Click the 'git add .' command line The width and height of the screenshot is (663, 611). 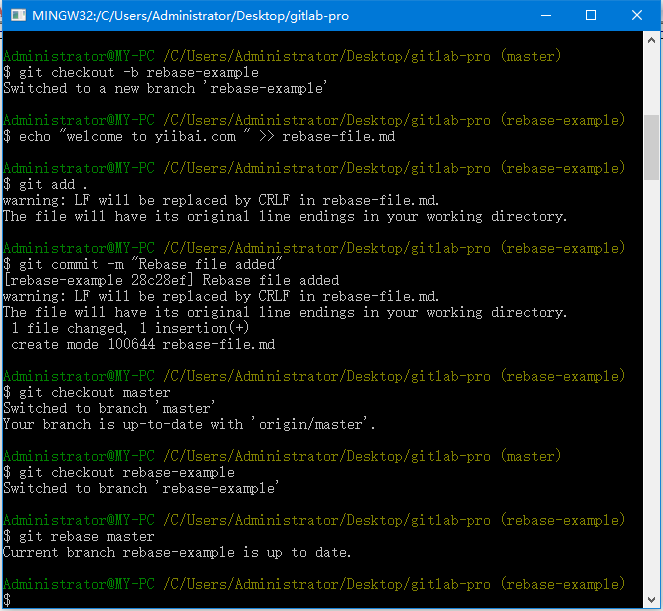point(45,184)
